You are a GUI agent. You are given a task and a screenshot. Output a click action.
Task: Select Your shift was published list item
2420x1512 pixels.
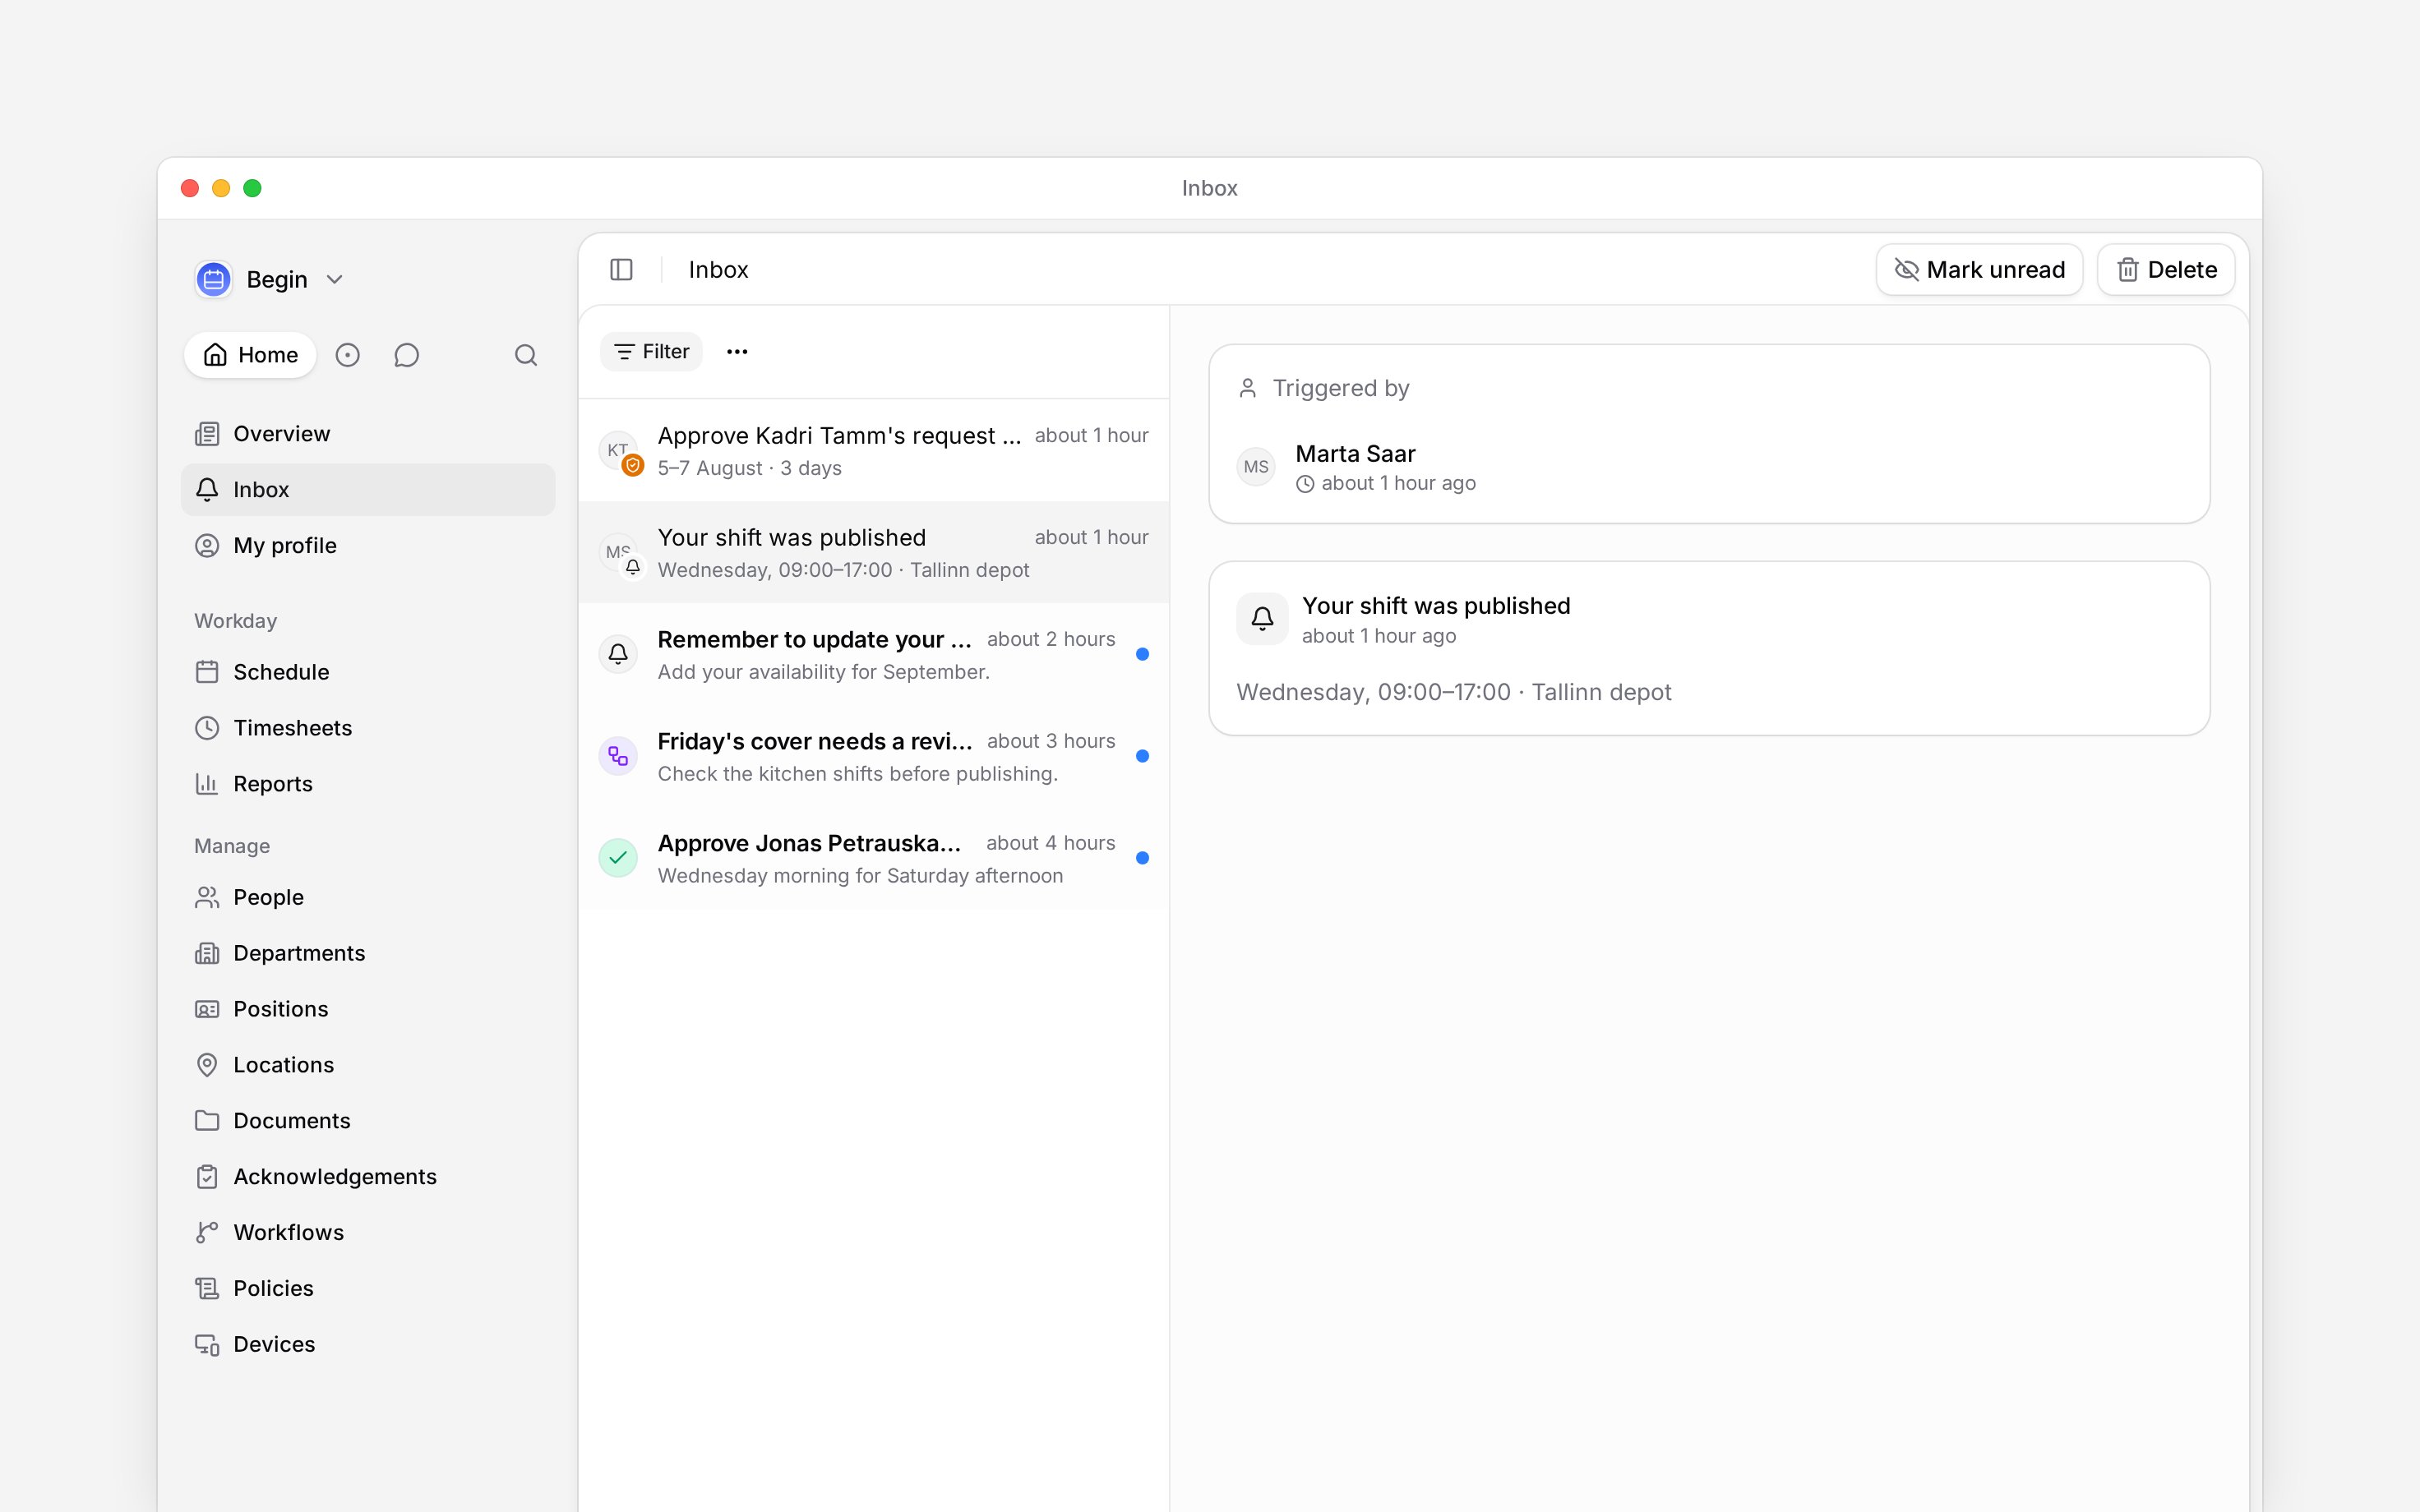tap(874, 553)
